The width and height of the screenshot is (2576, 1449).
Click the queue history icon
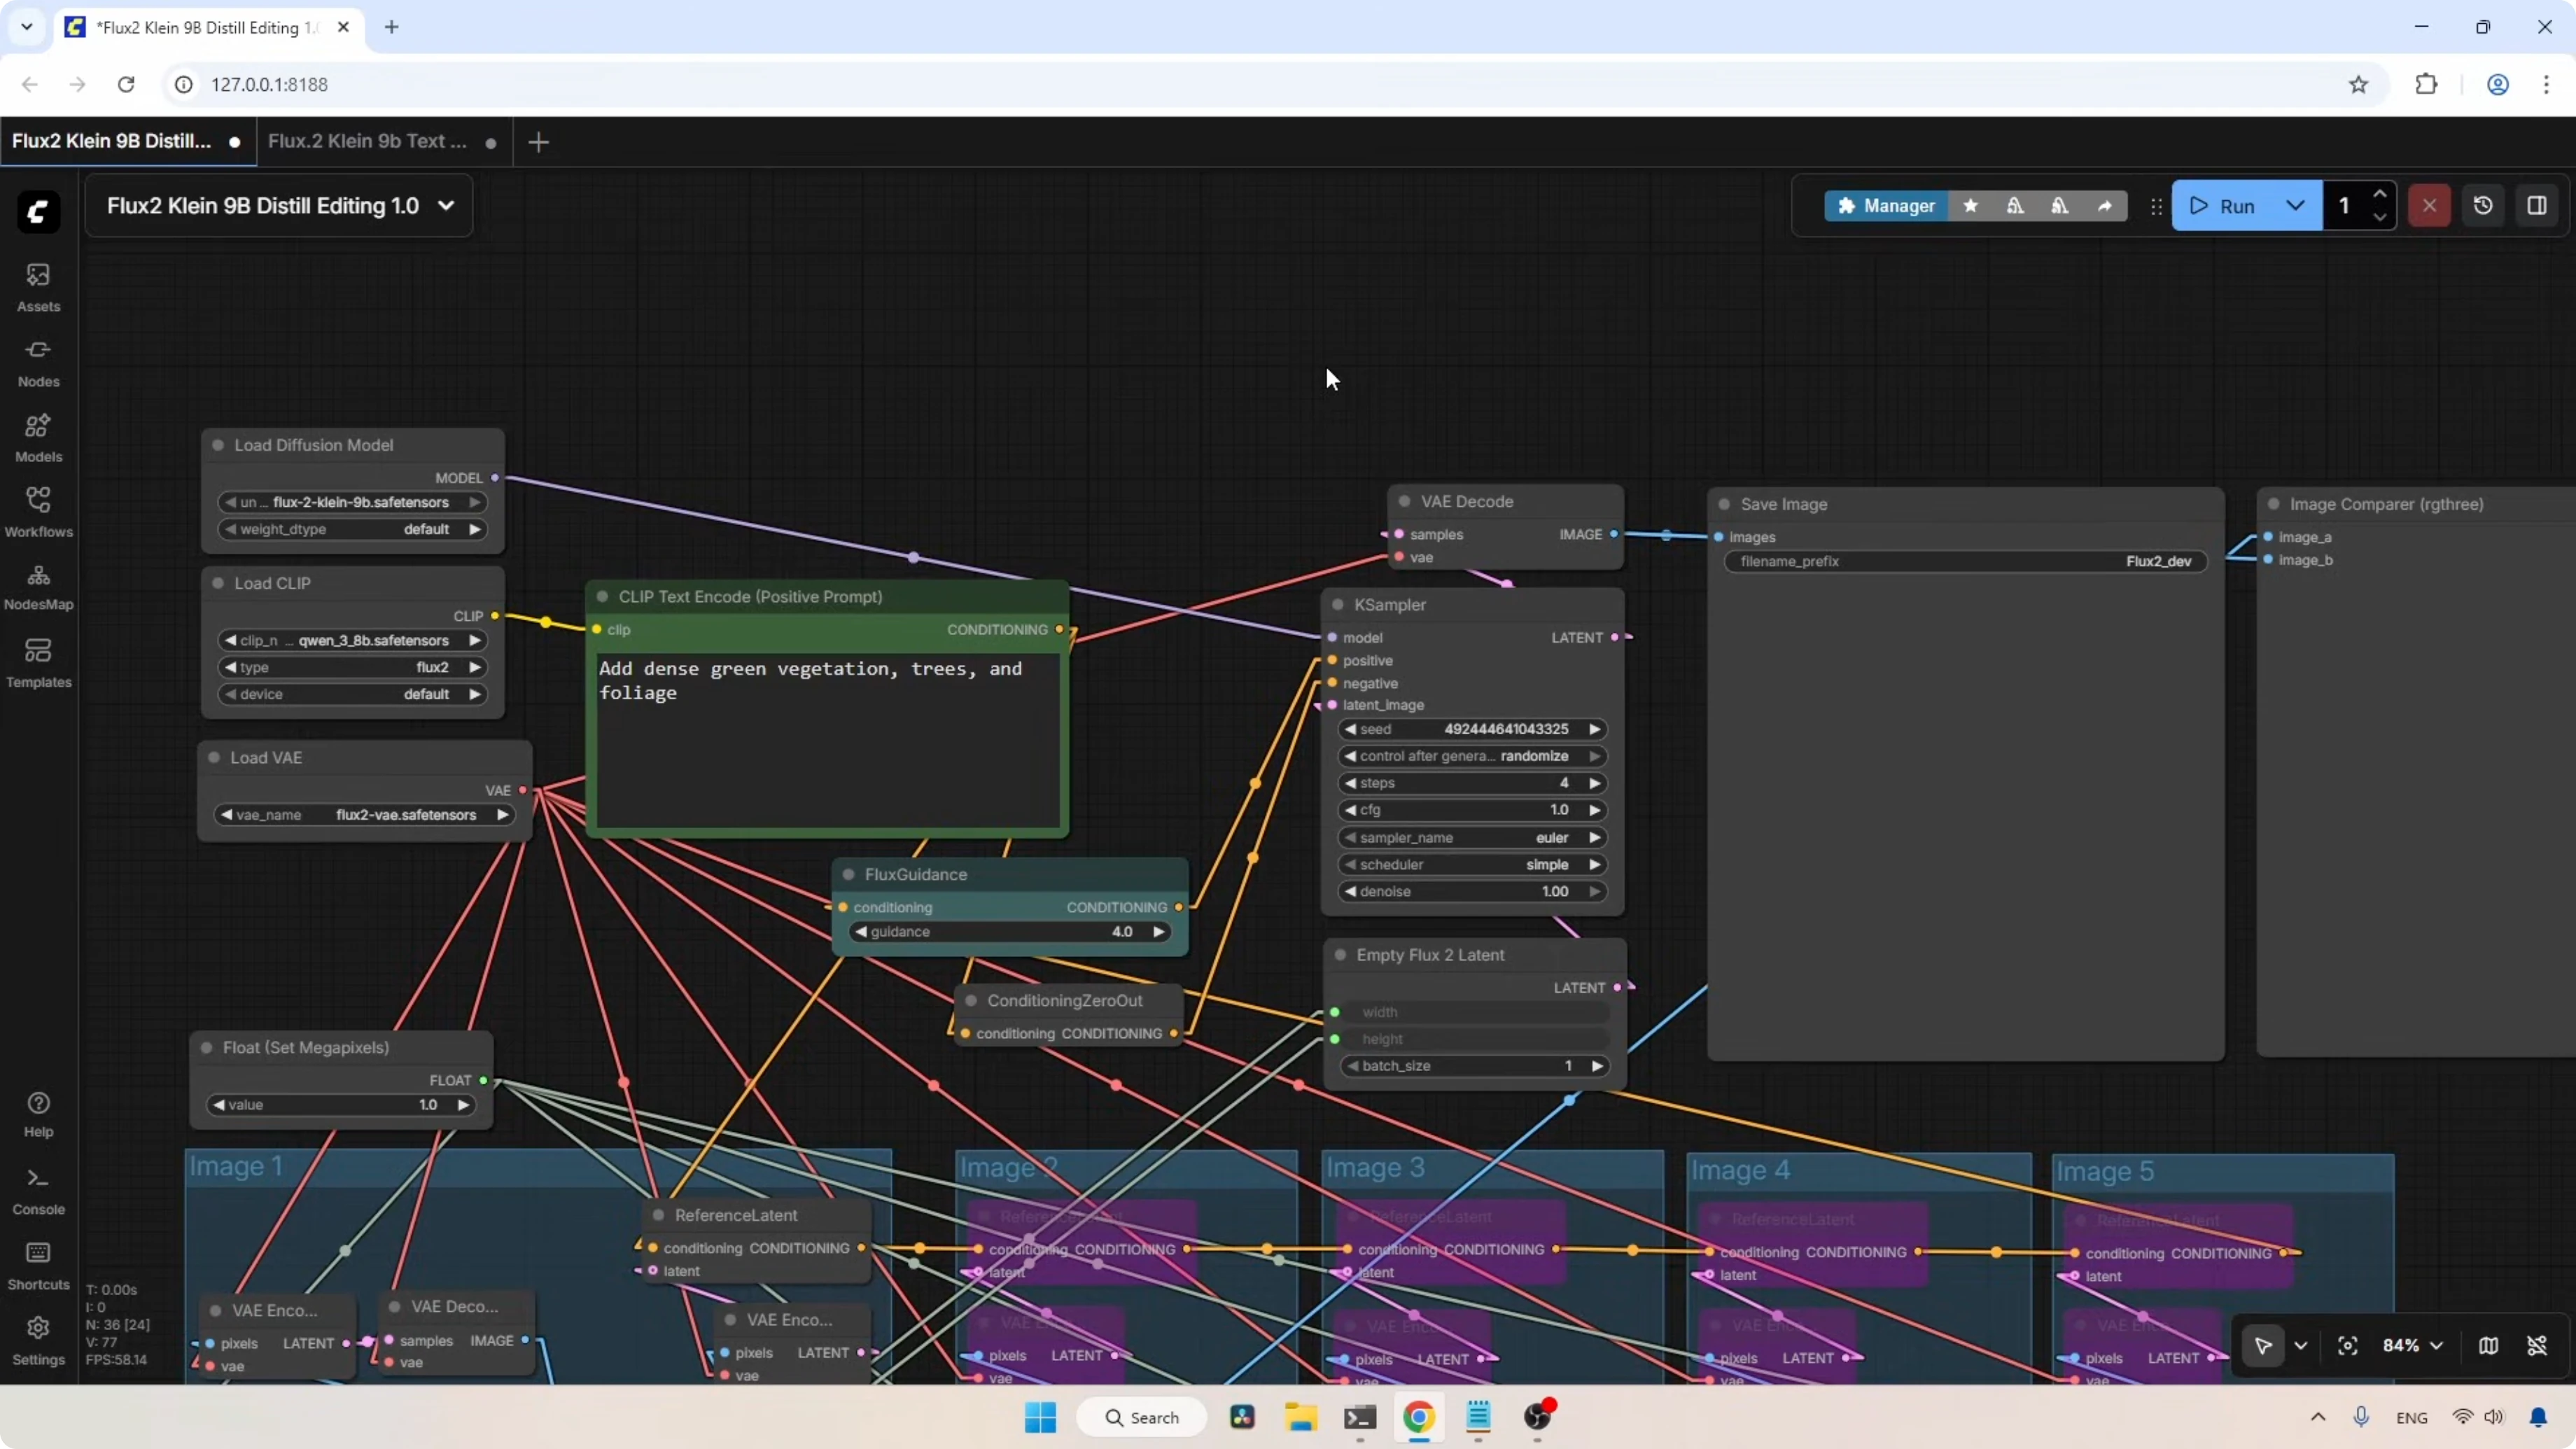pyautogui.click(x=2483, y=205)
